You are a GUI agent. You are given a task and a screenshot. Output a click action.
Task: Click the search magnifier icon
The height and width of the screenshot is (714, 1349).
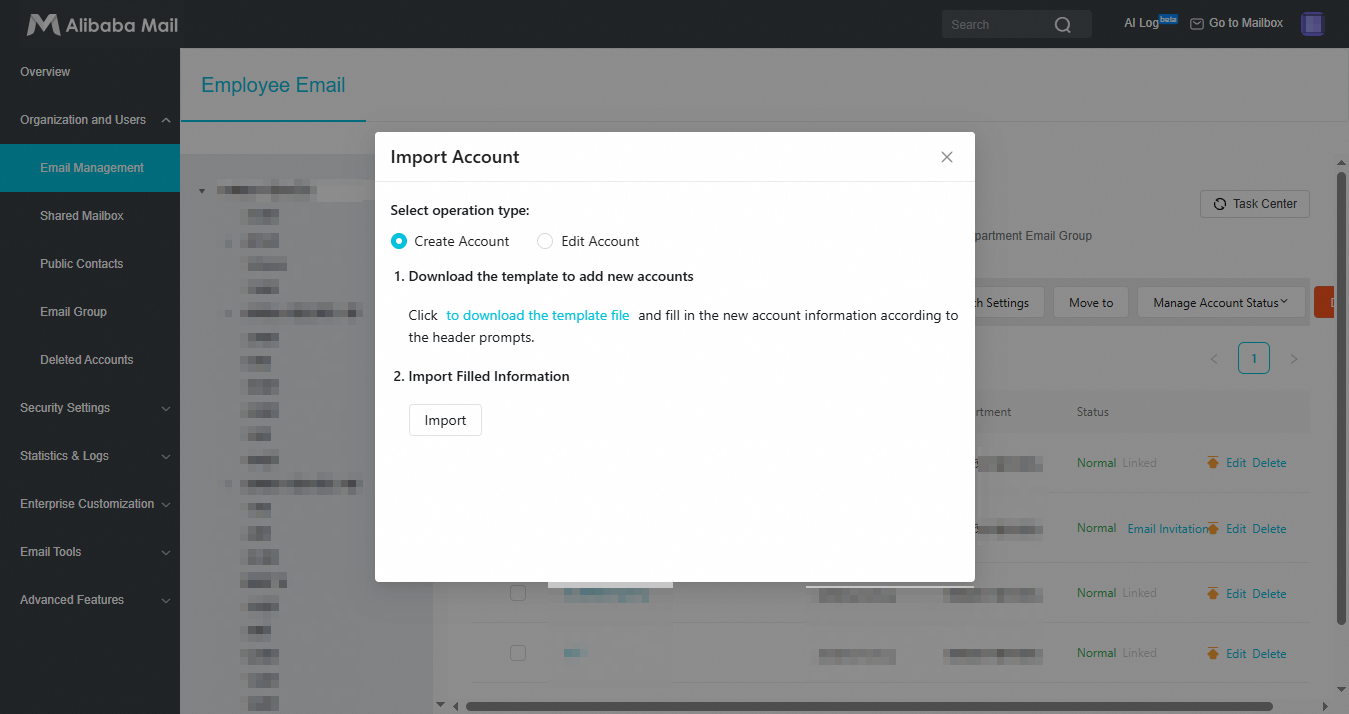(1062, 25)
